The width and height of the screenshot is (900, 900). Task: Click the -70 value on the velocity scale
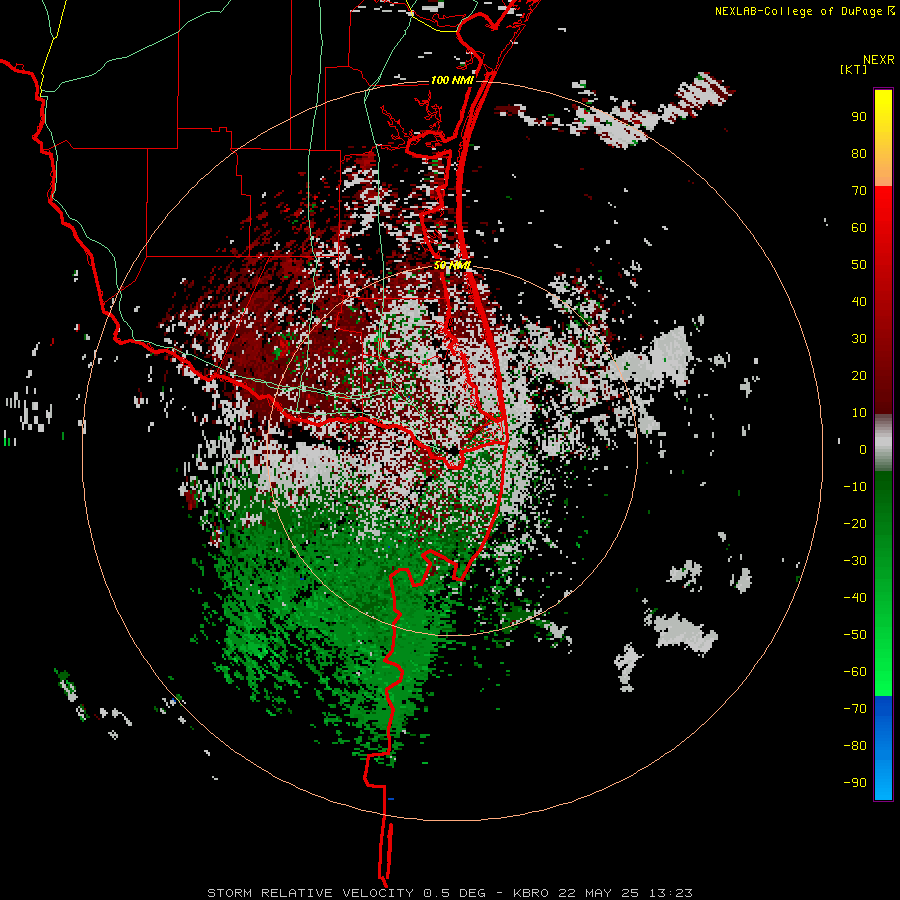(x=855, y=709)
